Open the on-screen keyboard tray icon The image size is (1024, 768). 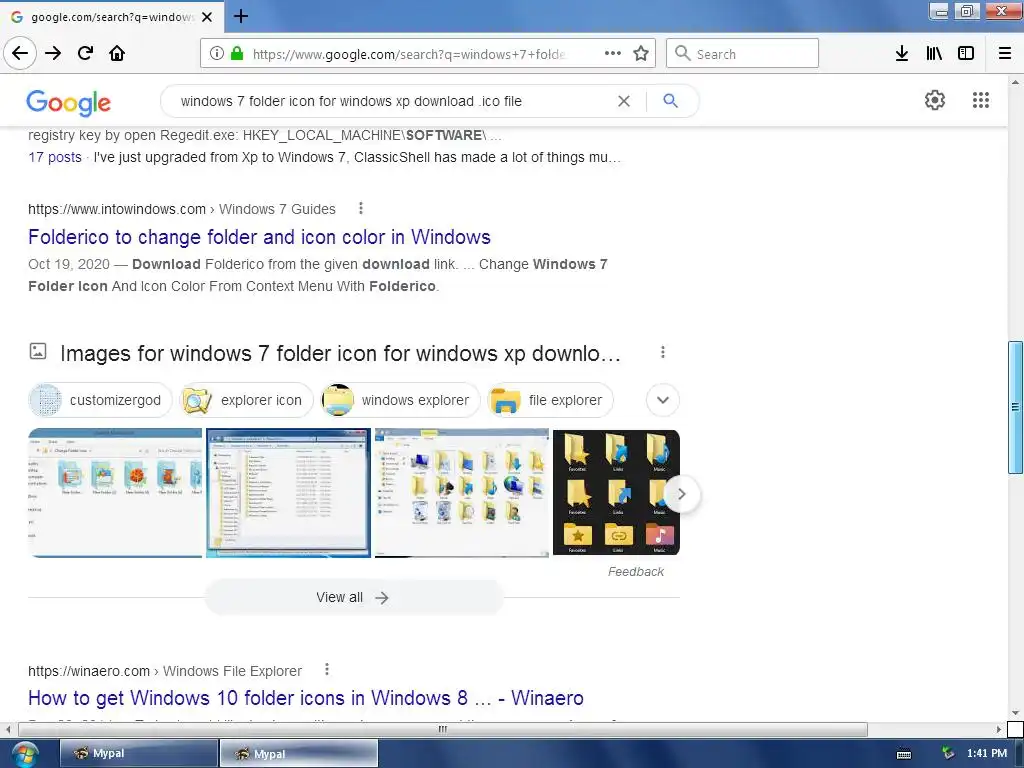coord(904,755)
